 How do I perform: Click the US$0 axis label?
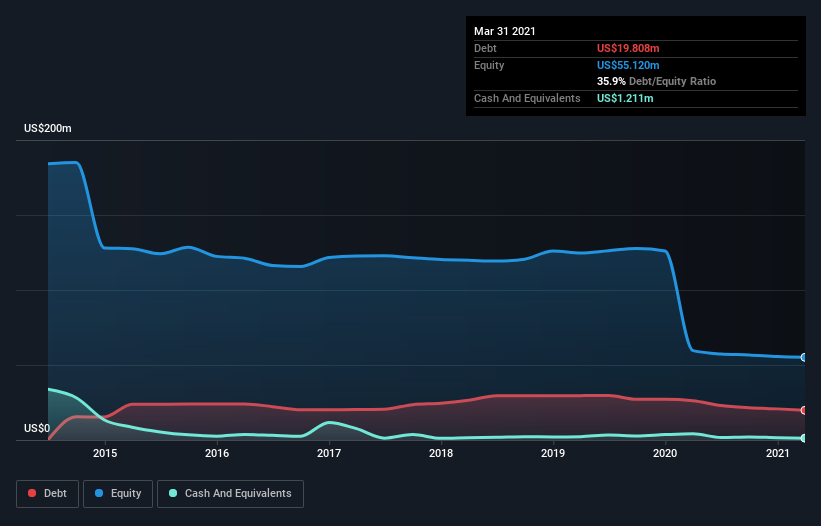[37, 428]
